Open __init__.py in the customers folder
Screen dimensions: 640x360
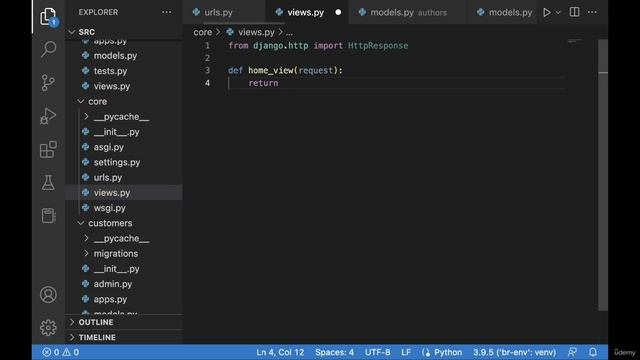point(116,269)
